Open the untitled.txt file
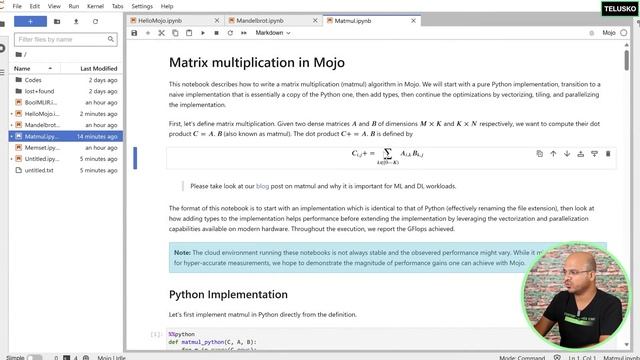Viewport: 640px width, 360px height. click(66, 170)
